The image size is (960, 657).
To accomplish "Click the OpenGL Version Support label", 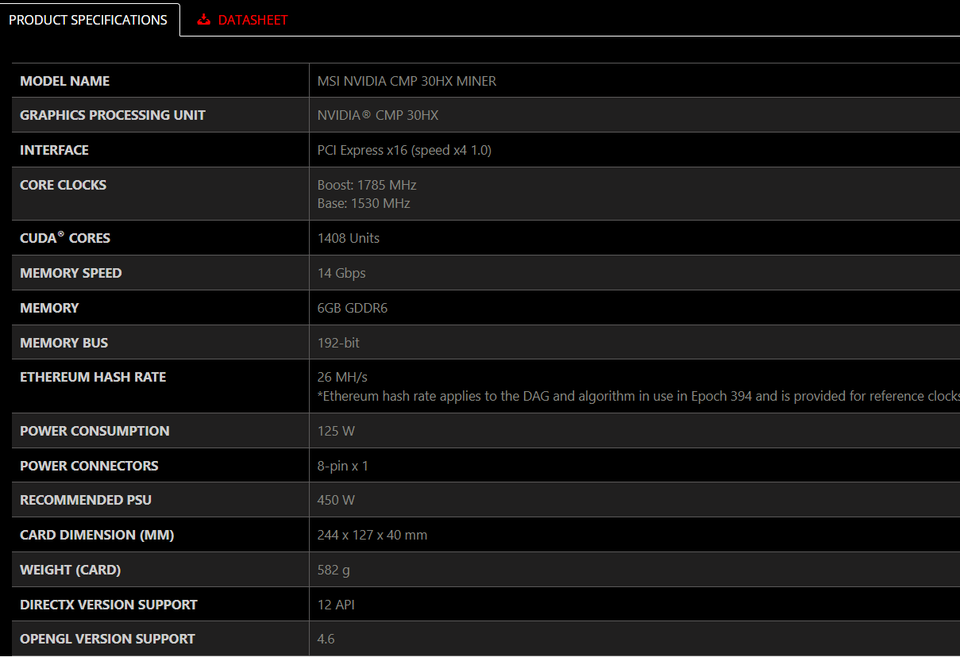I will (x=107, y=639).
